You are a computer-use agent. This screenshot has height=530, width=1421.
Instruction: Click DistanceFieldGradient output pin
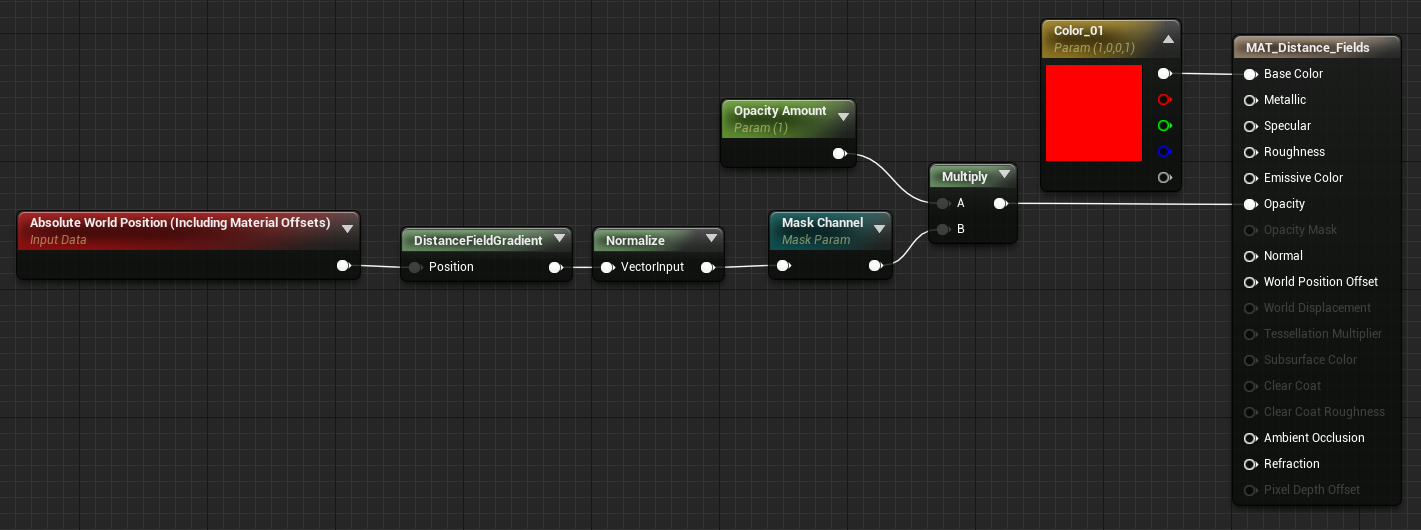click(556, 267)
